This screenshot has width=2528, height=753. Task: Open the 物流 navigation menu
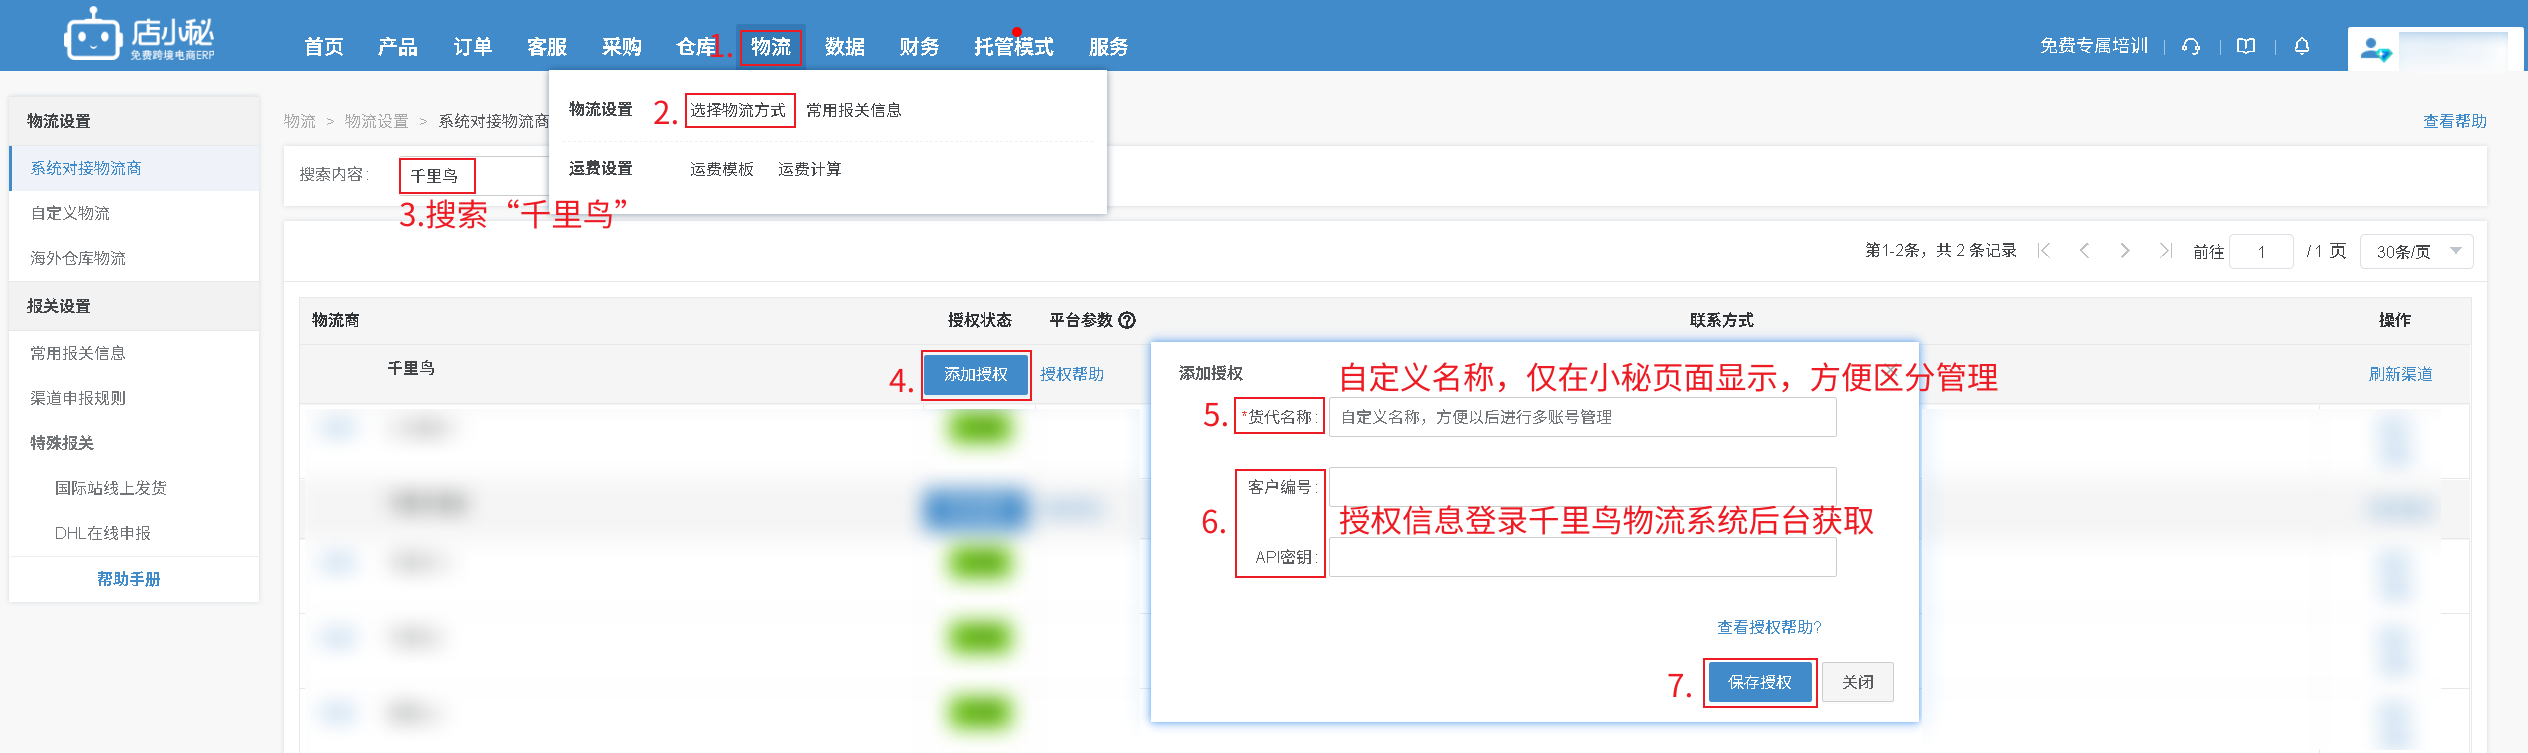(x=770, y=47)
